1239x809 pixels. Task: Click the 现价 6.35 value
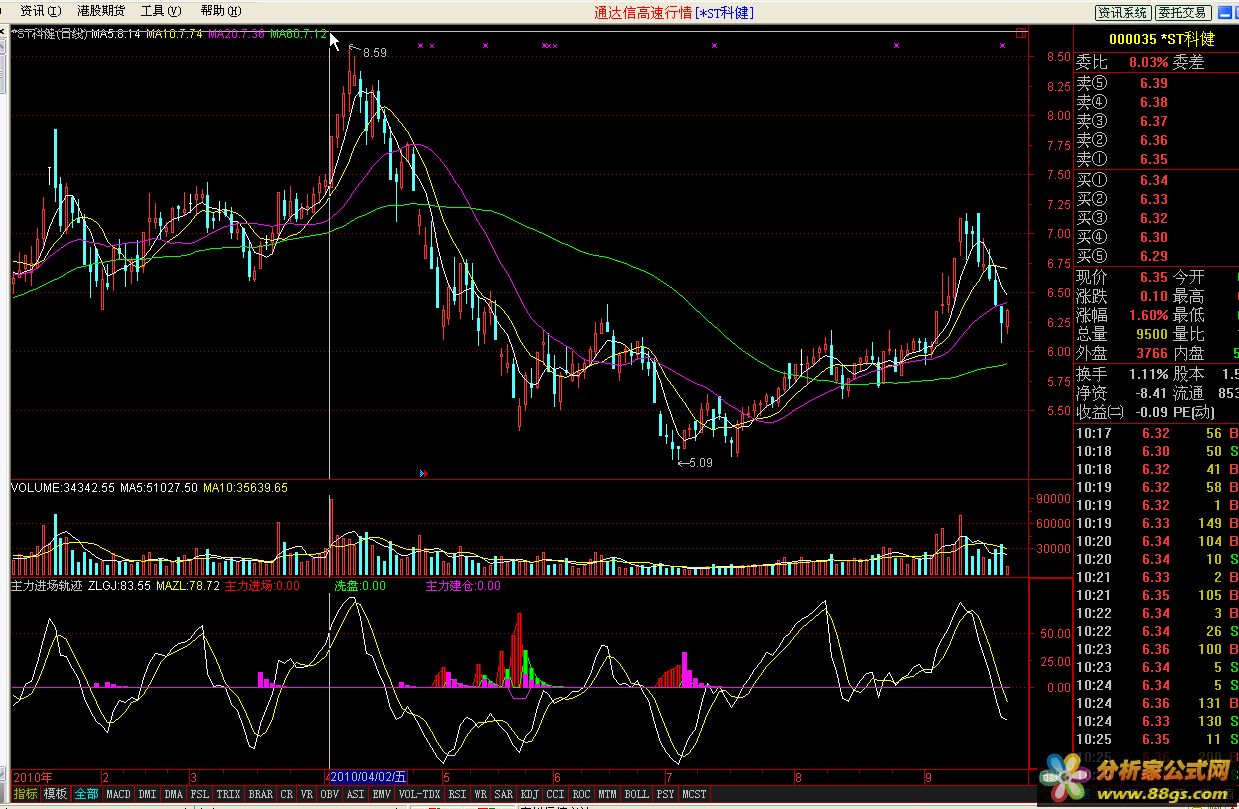click(1153, 277)
